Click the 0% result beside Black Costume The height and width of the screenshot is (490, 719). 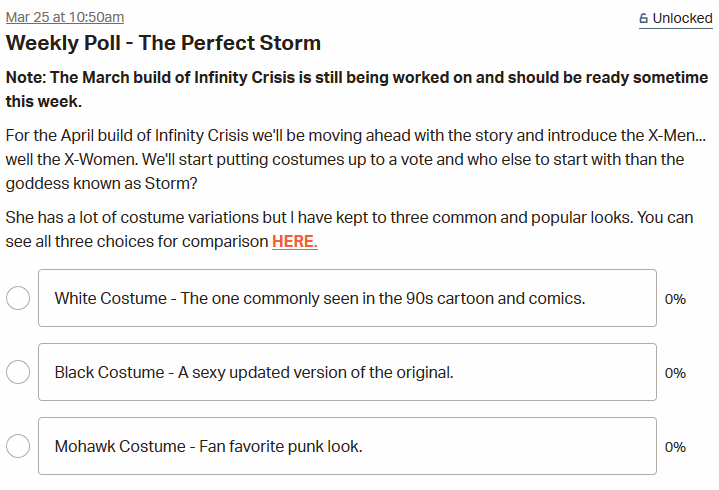(675, 373)
